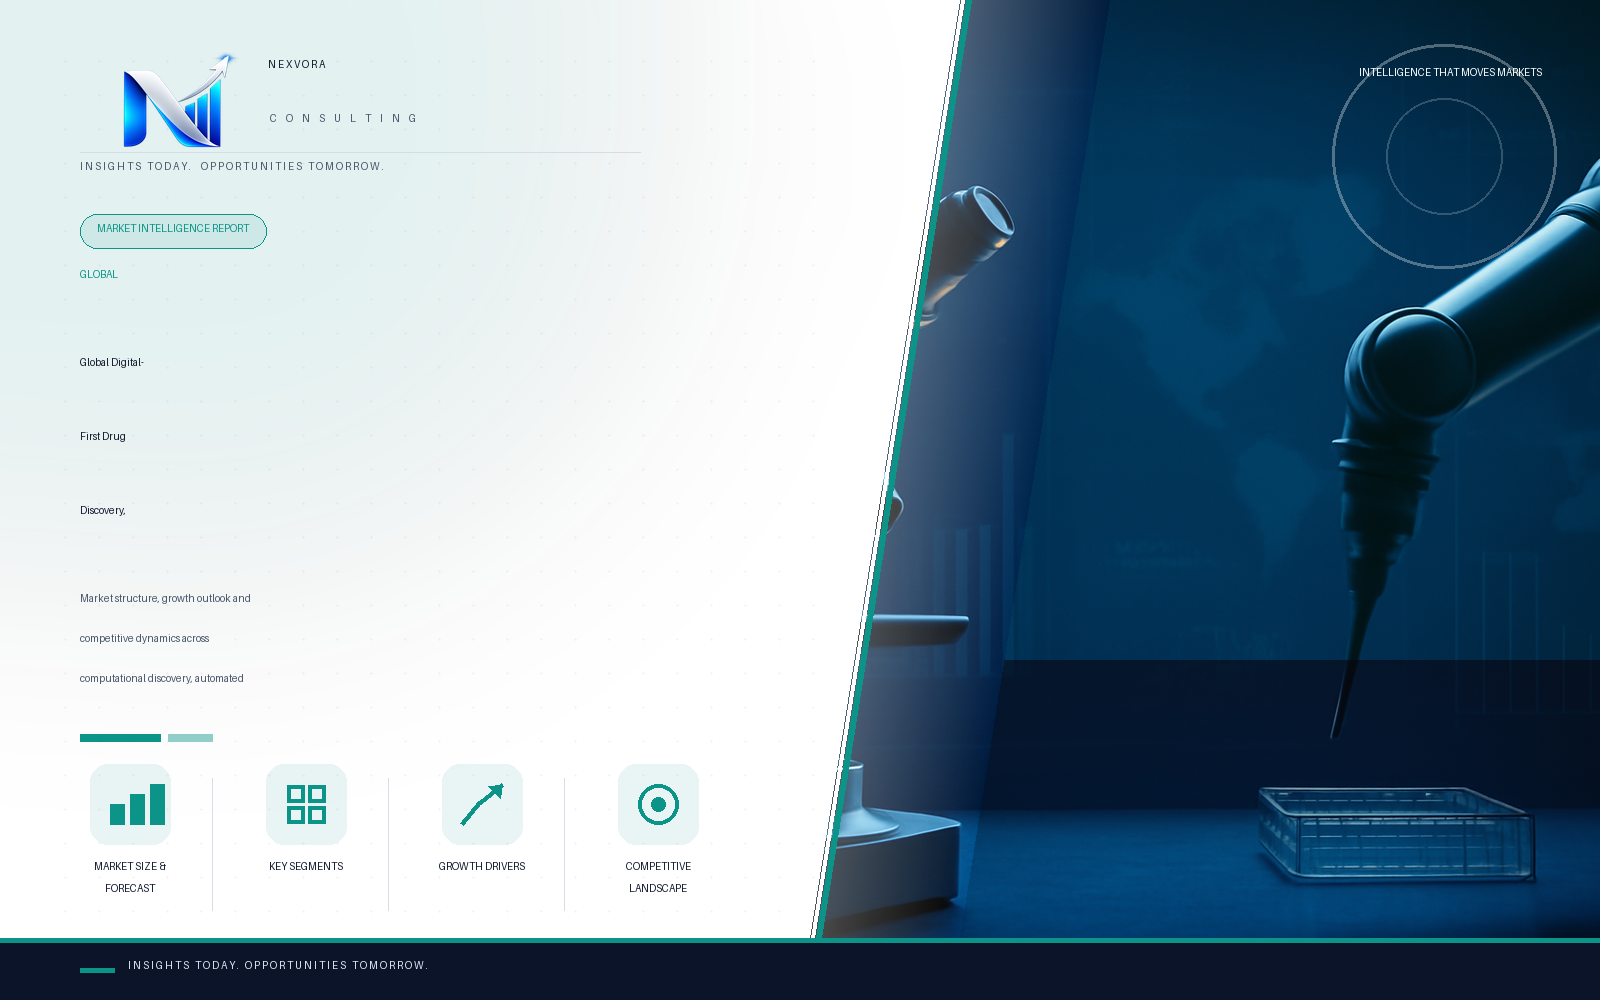Click 'Market structure, growth outlook and' text
Screen dimensions: 1600x1000
[x=165, y=598]
